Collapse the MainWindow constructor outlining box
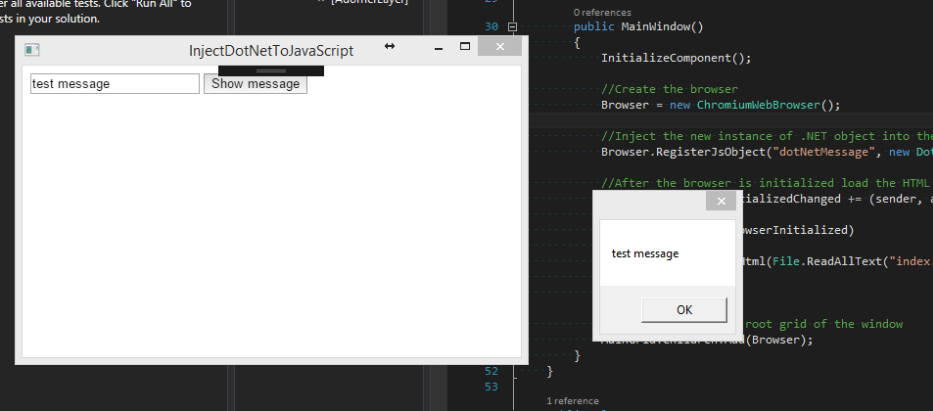 [512, 27]
